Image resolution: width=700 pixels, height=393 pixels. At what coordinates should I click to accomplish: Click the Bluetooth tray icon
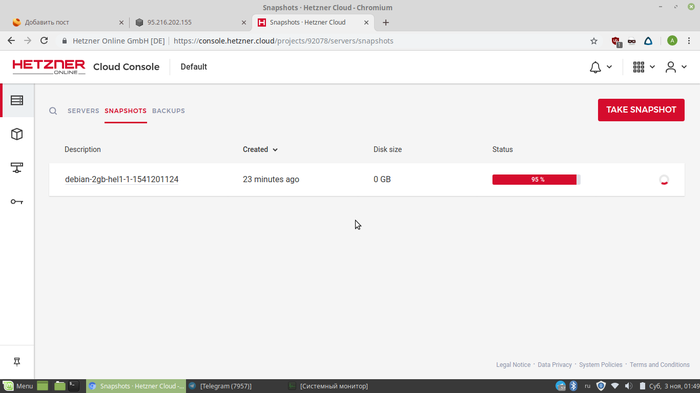pos(574,386)
